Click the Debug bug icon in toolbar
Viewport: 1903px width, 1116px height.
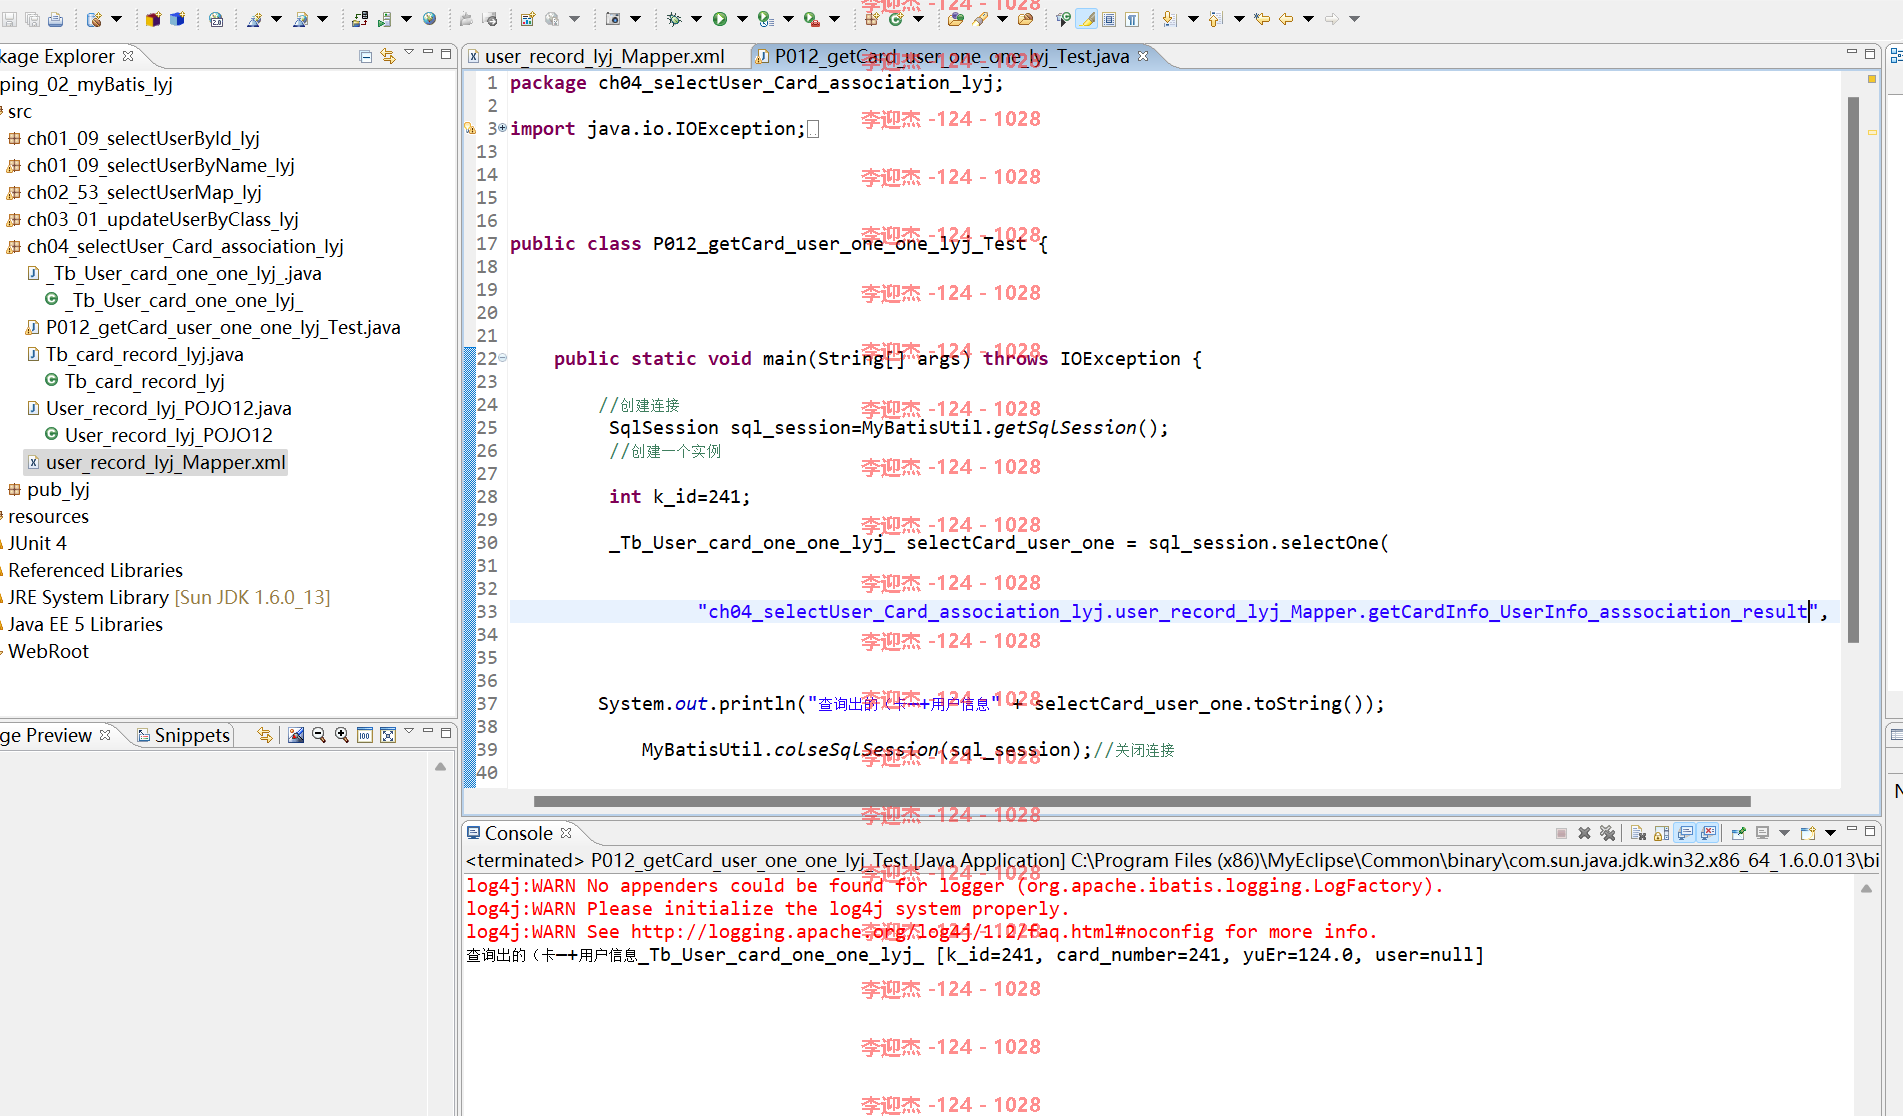[674, 19]
